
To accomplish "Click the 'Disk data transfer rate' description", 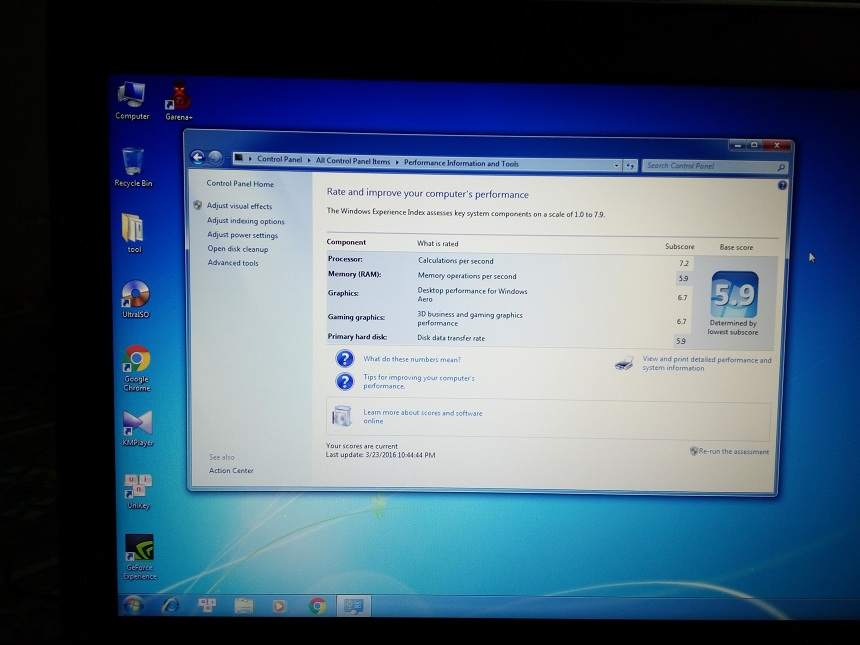I will (x=451, y=338).
